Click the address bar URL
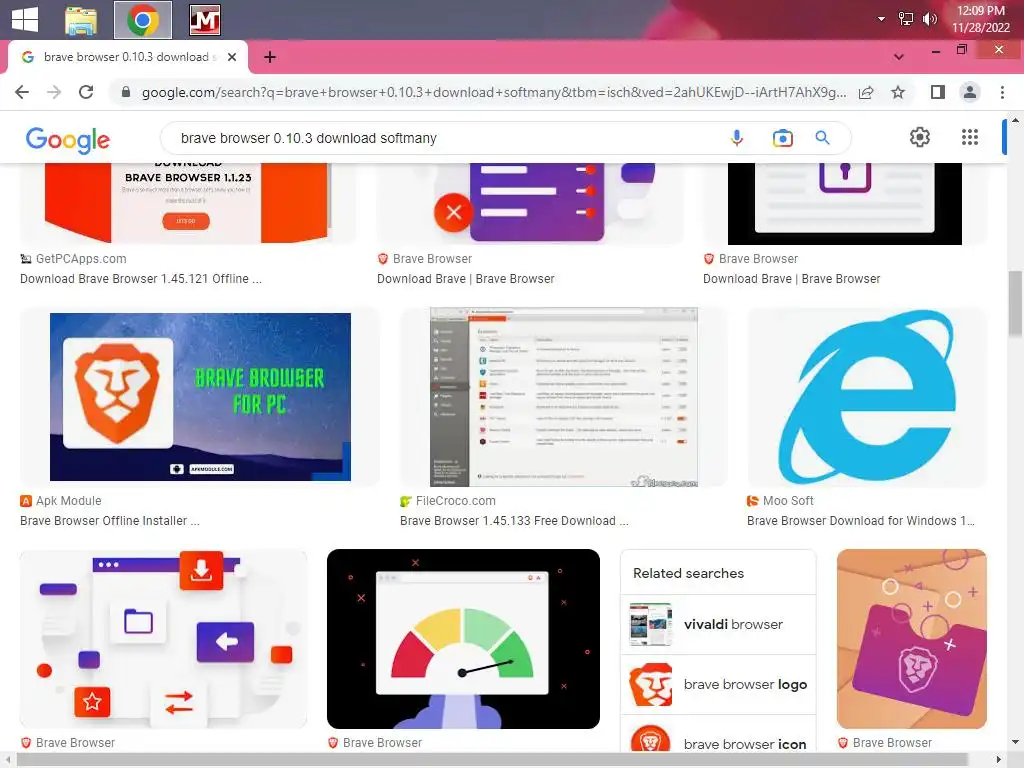This screenshot has height=768, width=1024. [494, 93]
